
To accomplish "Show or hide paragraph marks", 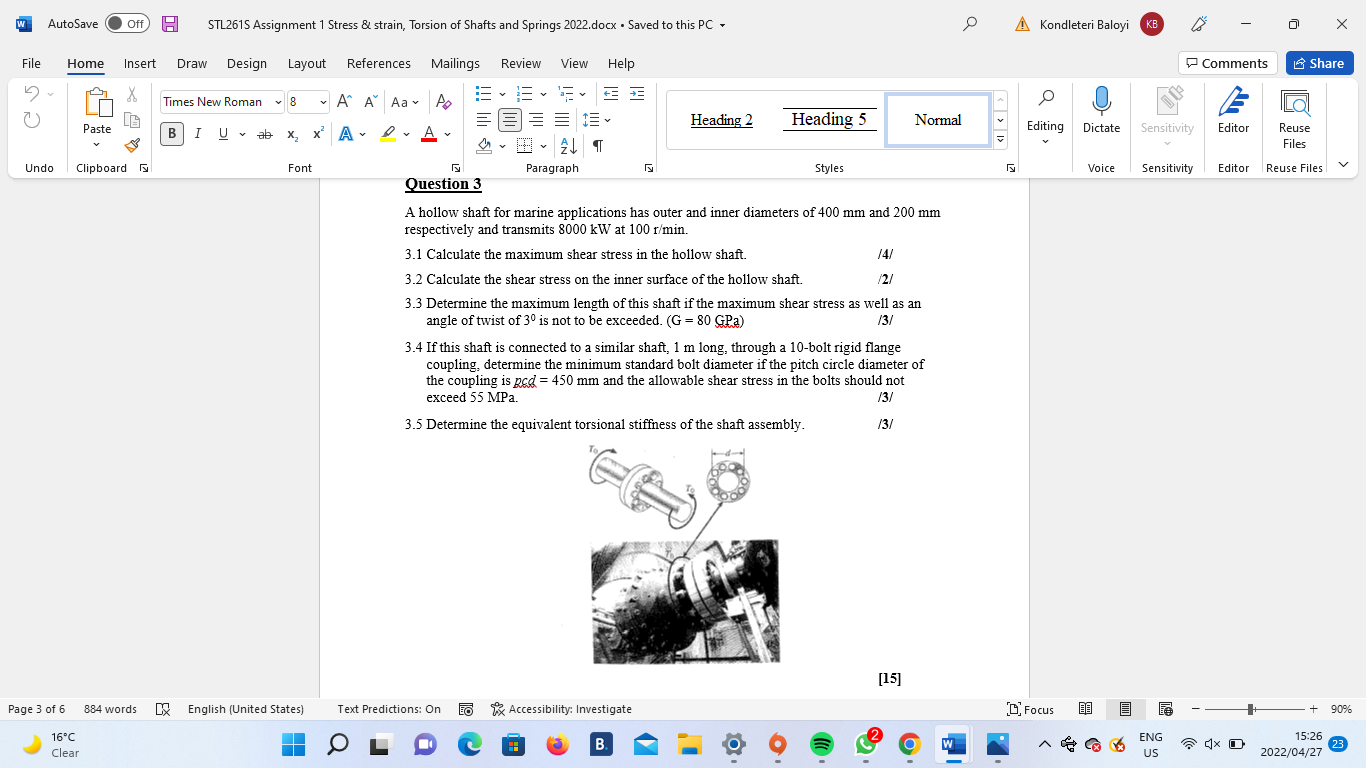I will (x=598, y=146).
